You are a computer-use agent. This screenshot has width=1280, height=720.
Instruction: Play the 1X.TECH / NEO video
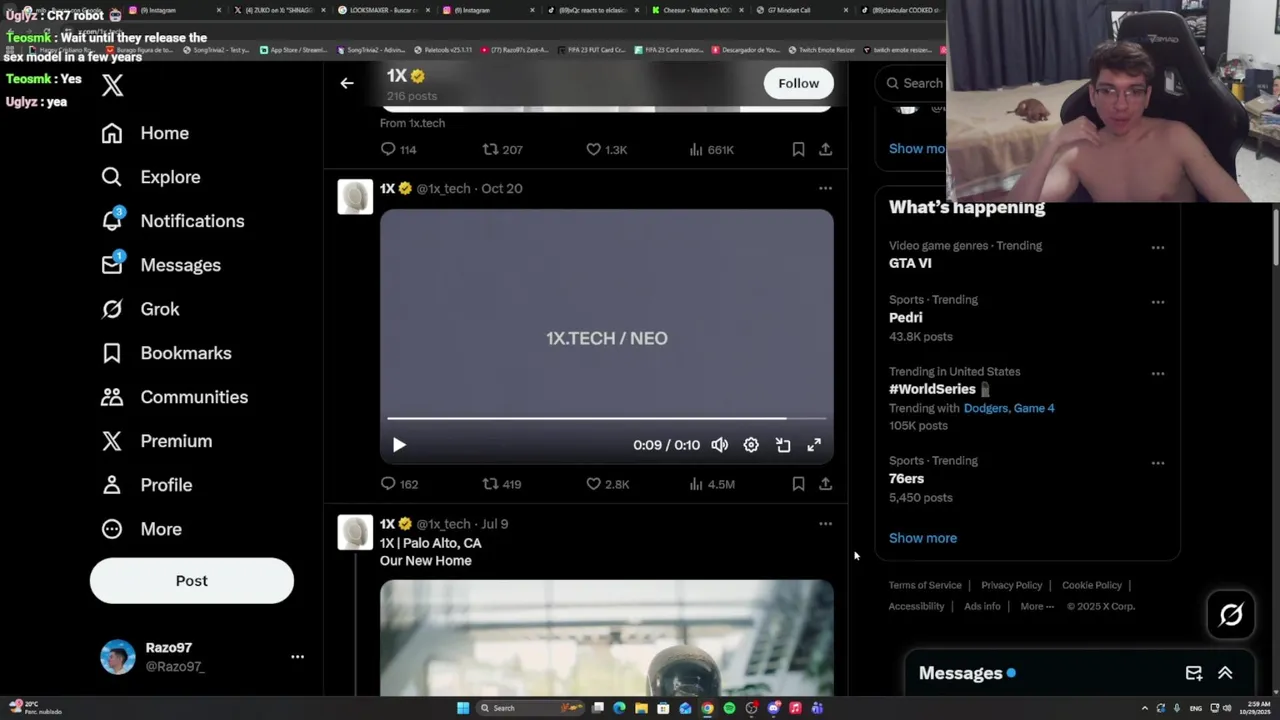pos(399,445)
